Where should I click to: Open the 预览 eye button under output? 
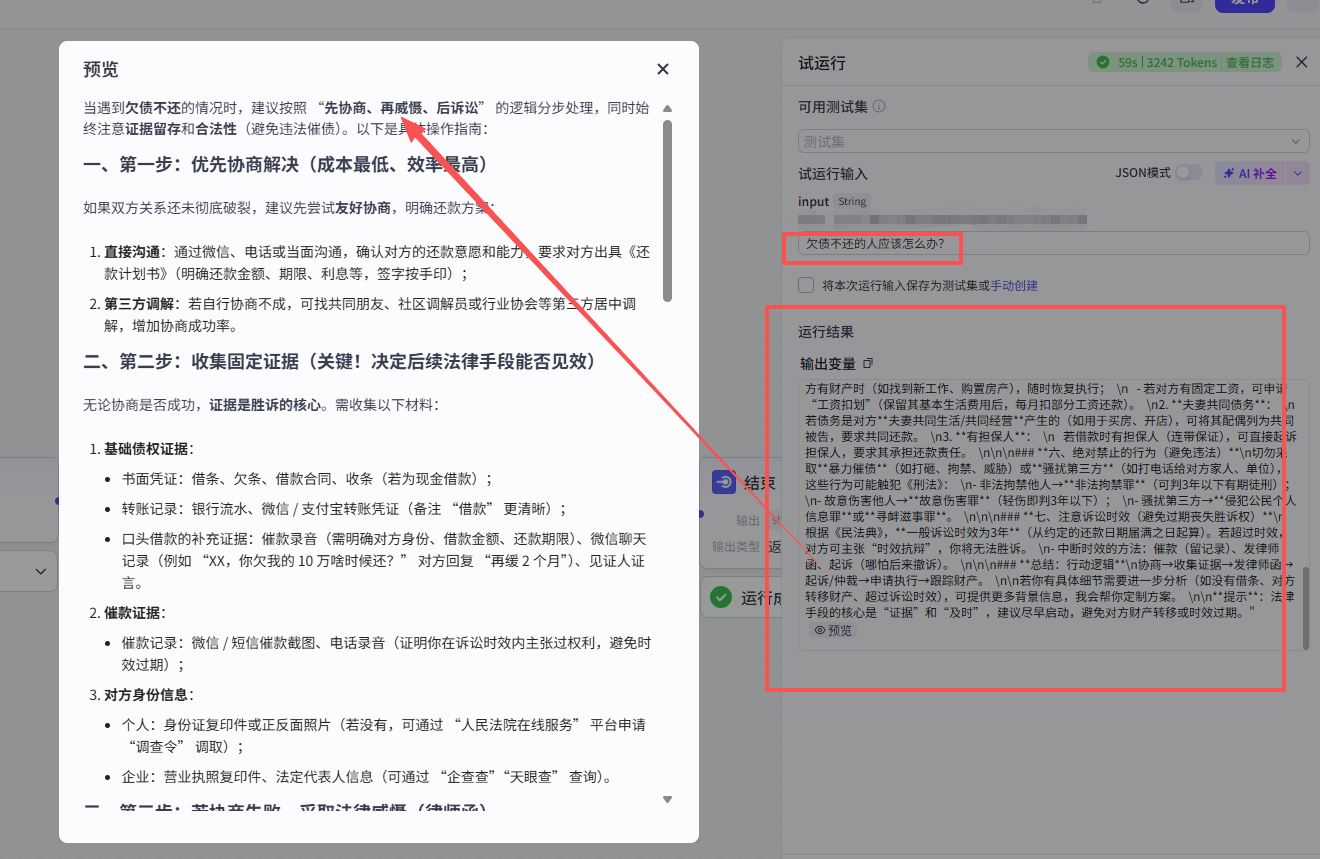[x=833, y=631]
